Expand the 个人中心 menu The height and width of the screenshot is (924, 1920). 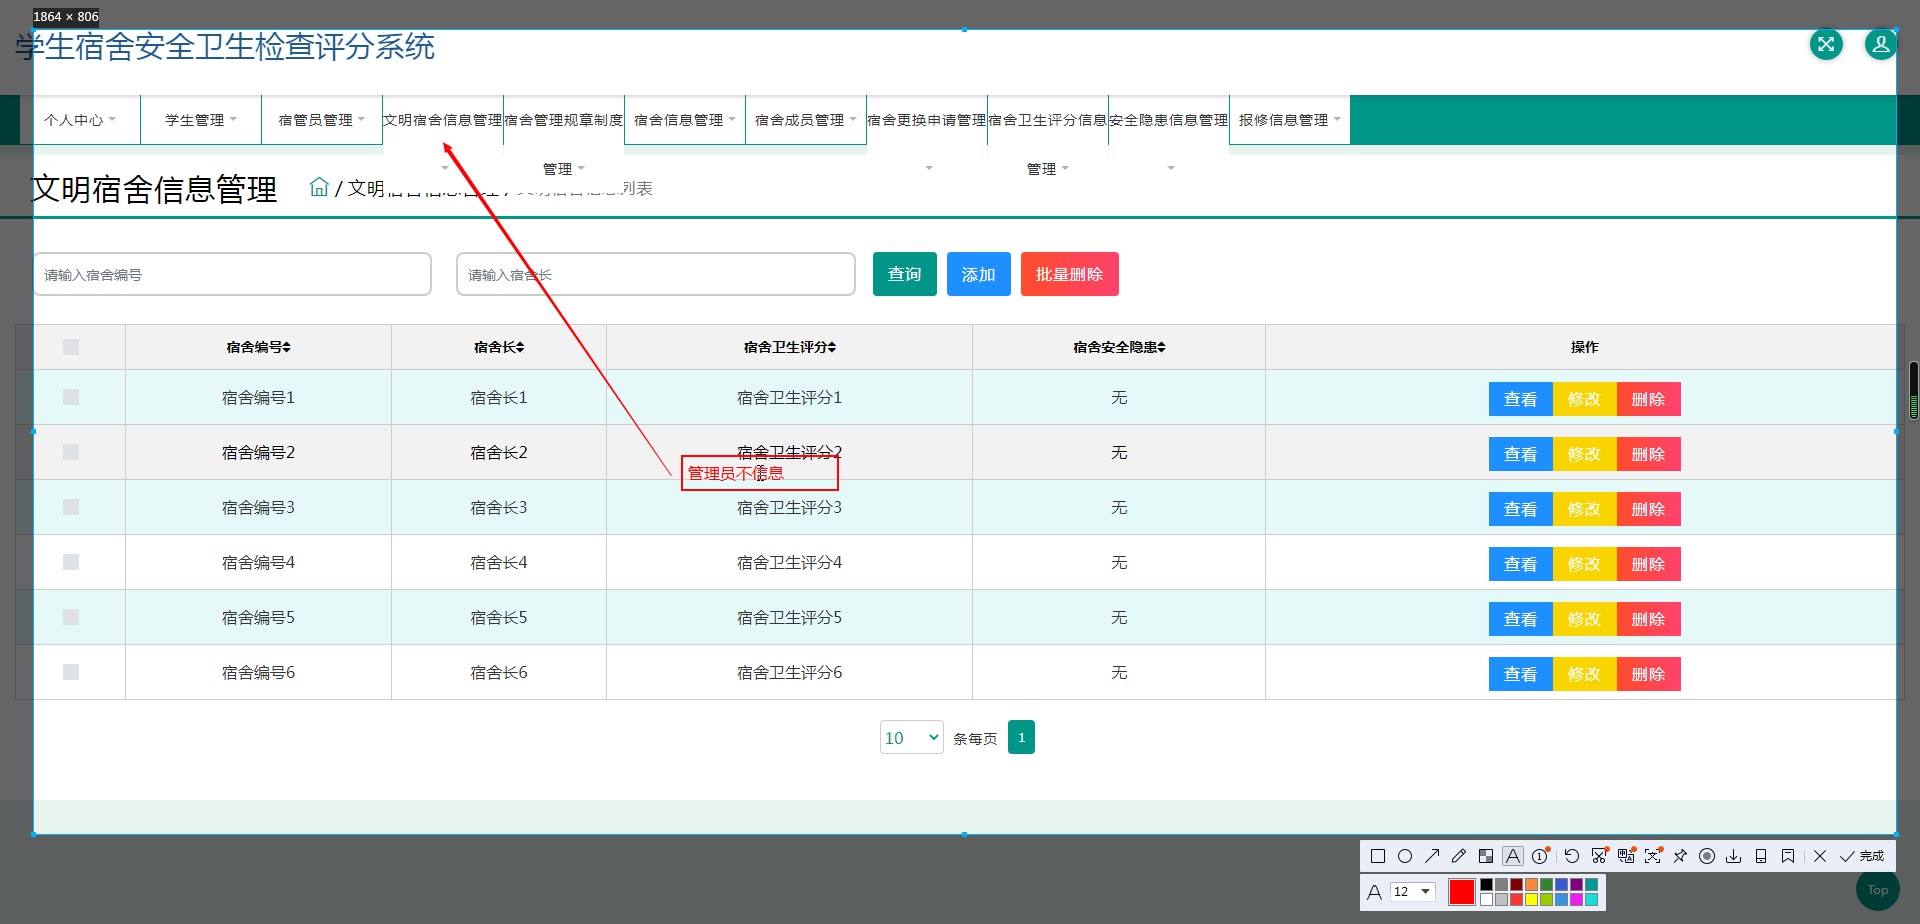point(80,120)
